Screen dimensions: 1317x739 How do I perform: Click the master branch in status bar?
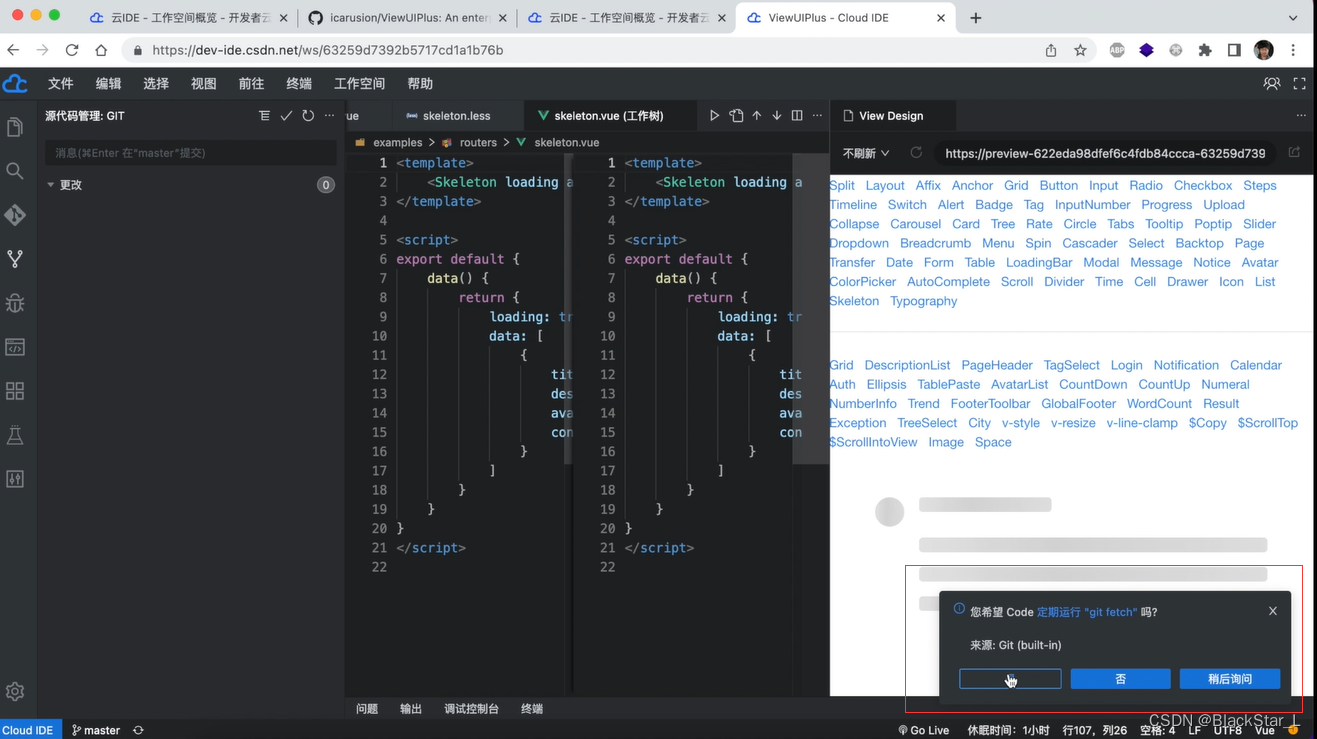tap(96, 730)
